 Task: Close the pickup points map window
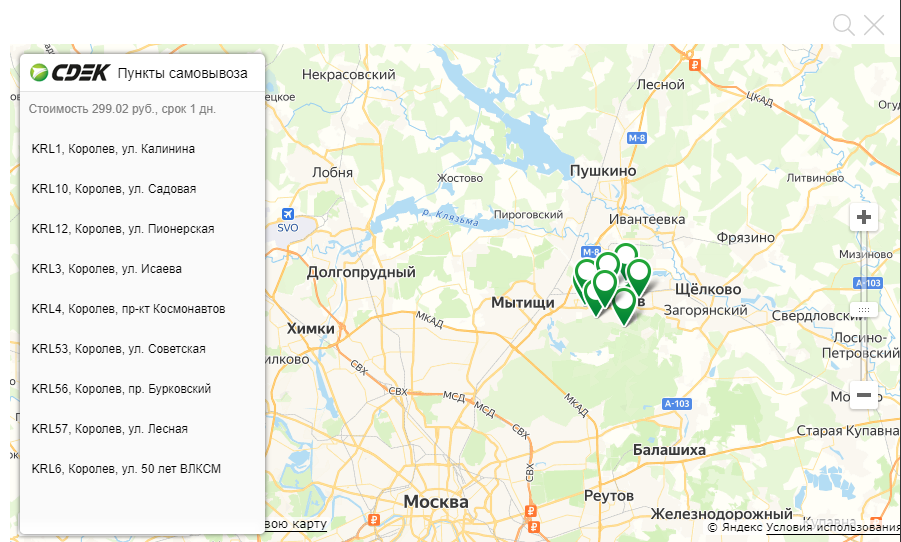click(874, 25)
